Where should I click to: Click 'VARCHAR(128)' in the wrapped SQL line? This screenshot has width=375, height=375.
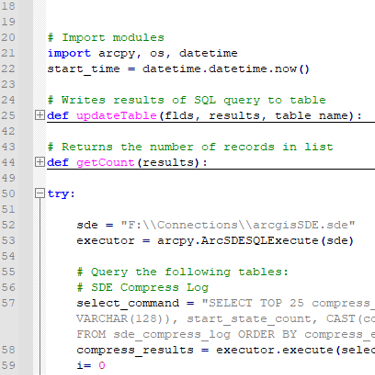[120, 319]
